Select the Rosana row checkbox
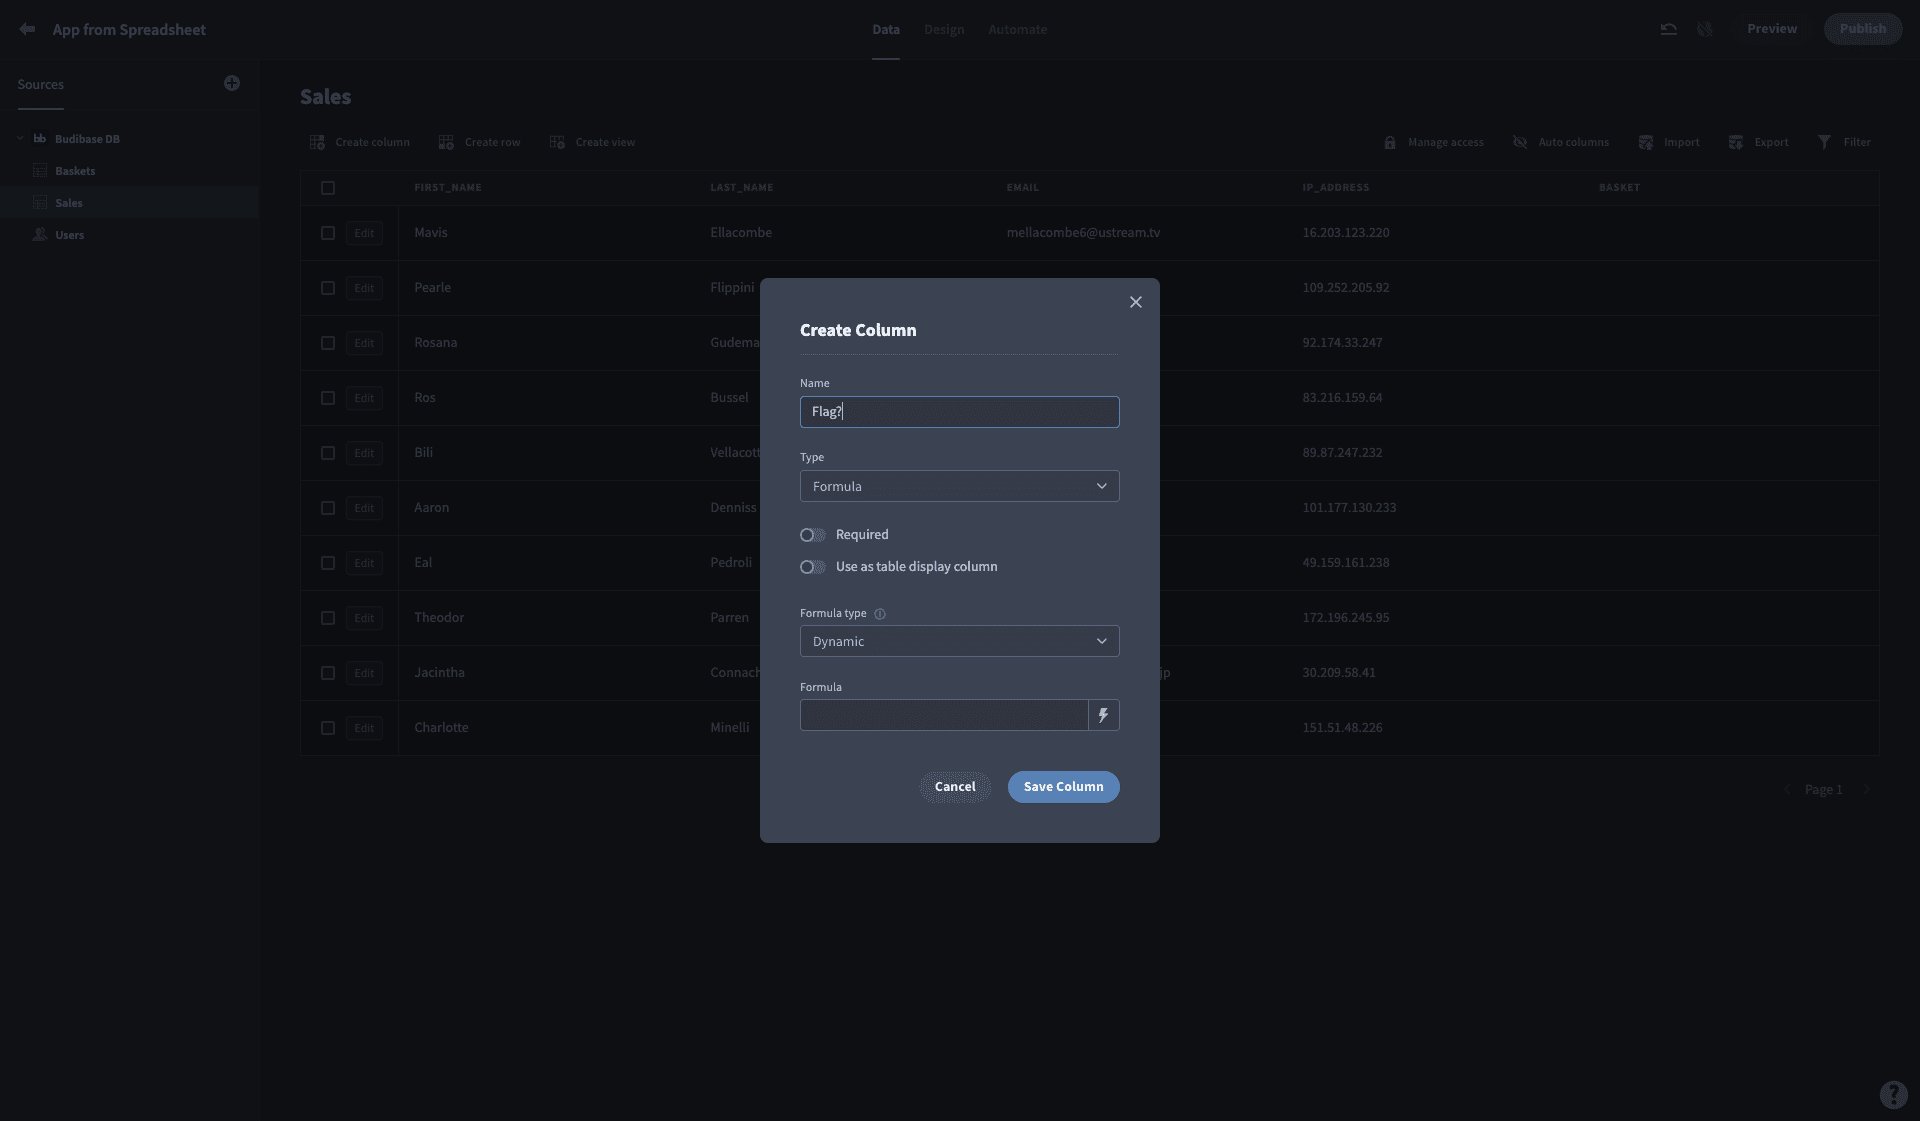This screenshot has width=1920, height=1121. (328, 343)
